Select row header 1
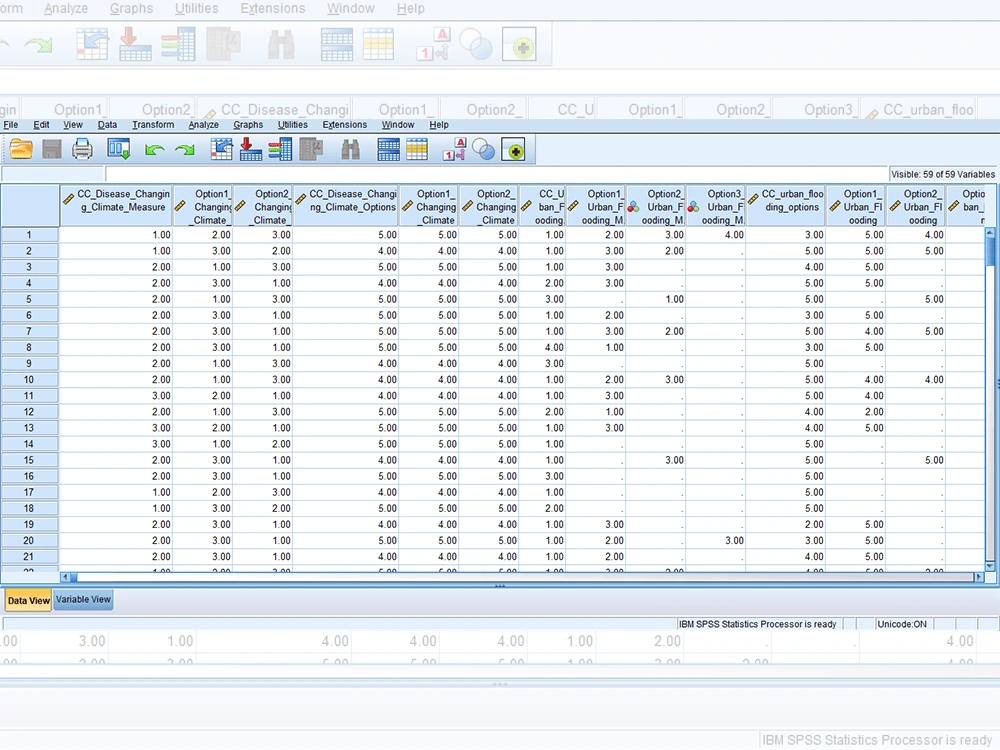Image resolution: width=1000 pixels, height=750 pixels. tap(29, 235)
